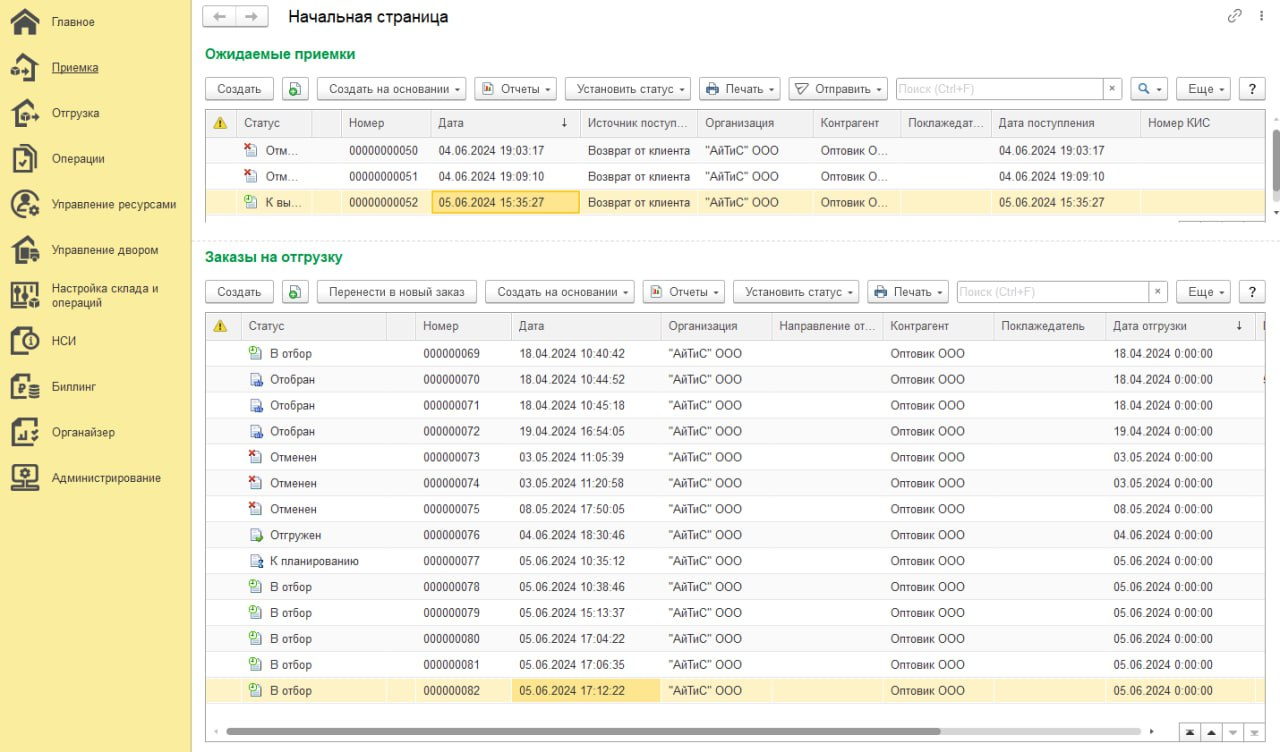The height and width of the screenshot is (752, 1280).
Task: Click copy-document icon in Заказы на отгрузку toolbar
Action: 294,292
